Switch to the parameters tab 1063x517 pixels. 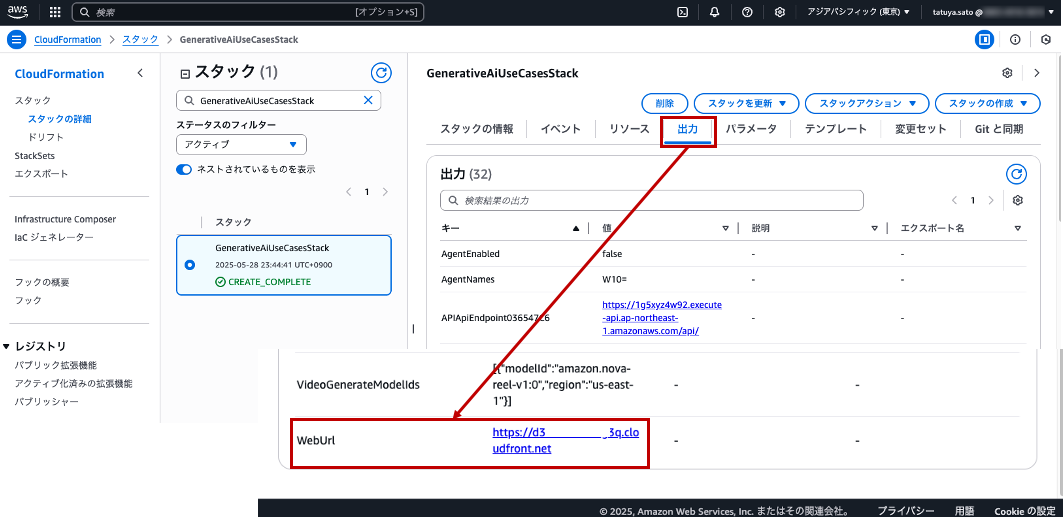[751, 129]
